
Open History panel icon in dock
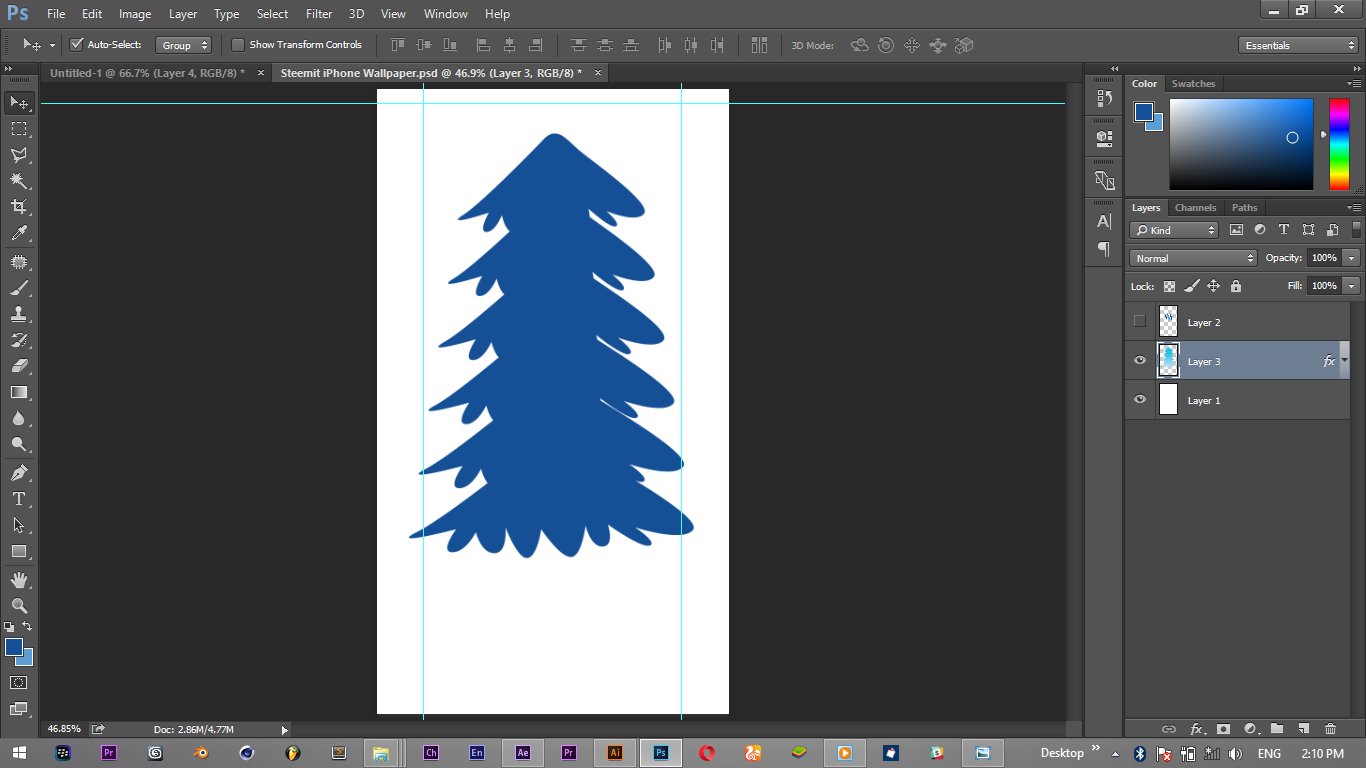coord(1104,98)
